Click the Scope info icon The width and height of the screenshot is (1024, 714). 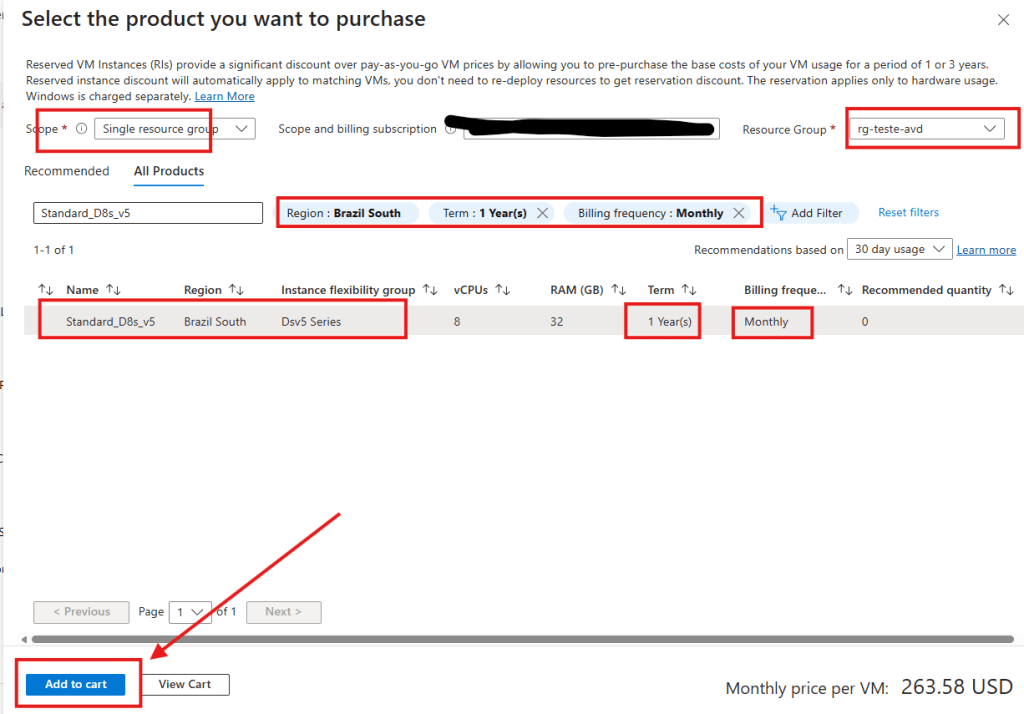tap(81, 129)
